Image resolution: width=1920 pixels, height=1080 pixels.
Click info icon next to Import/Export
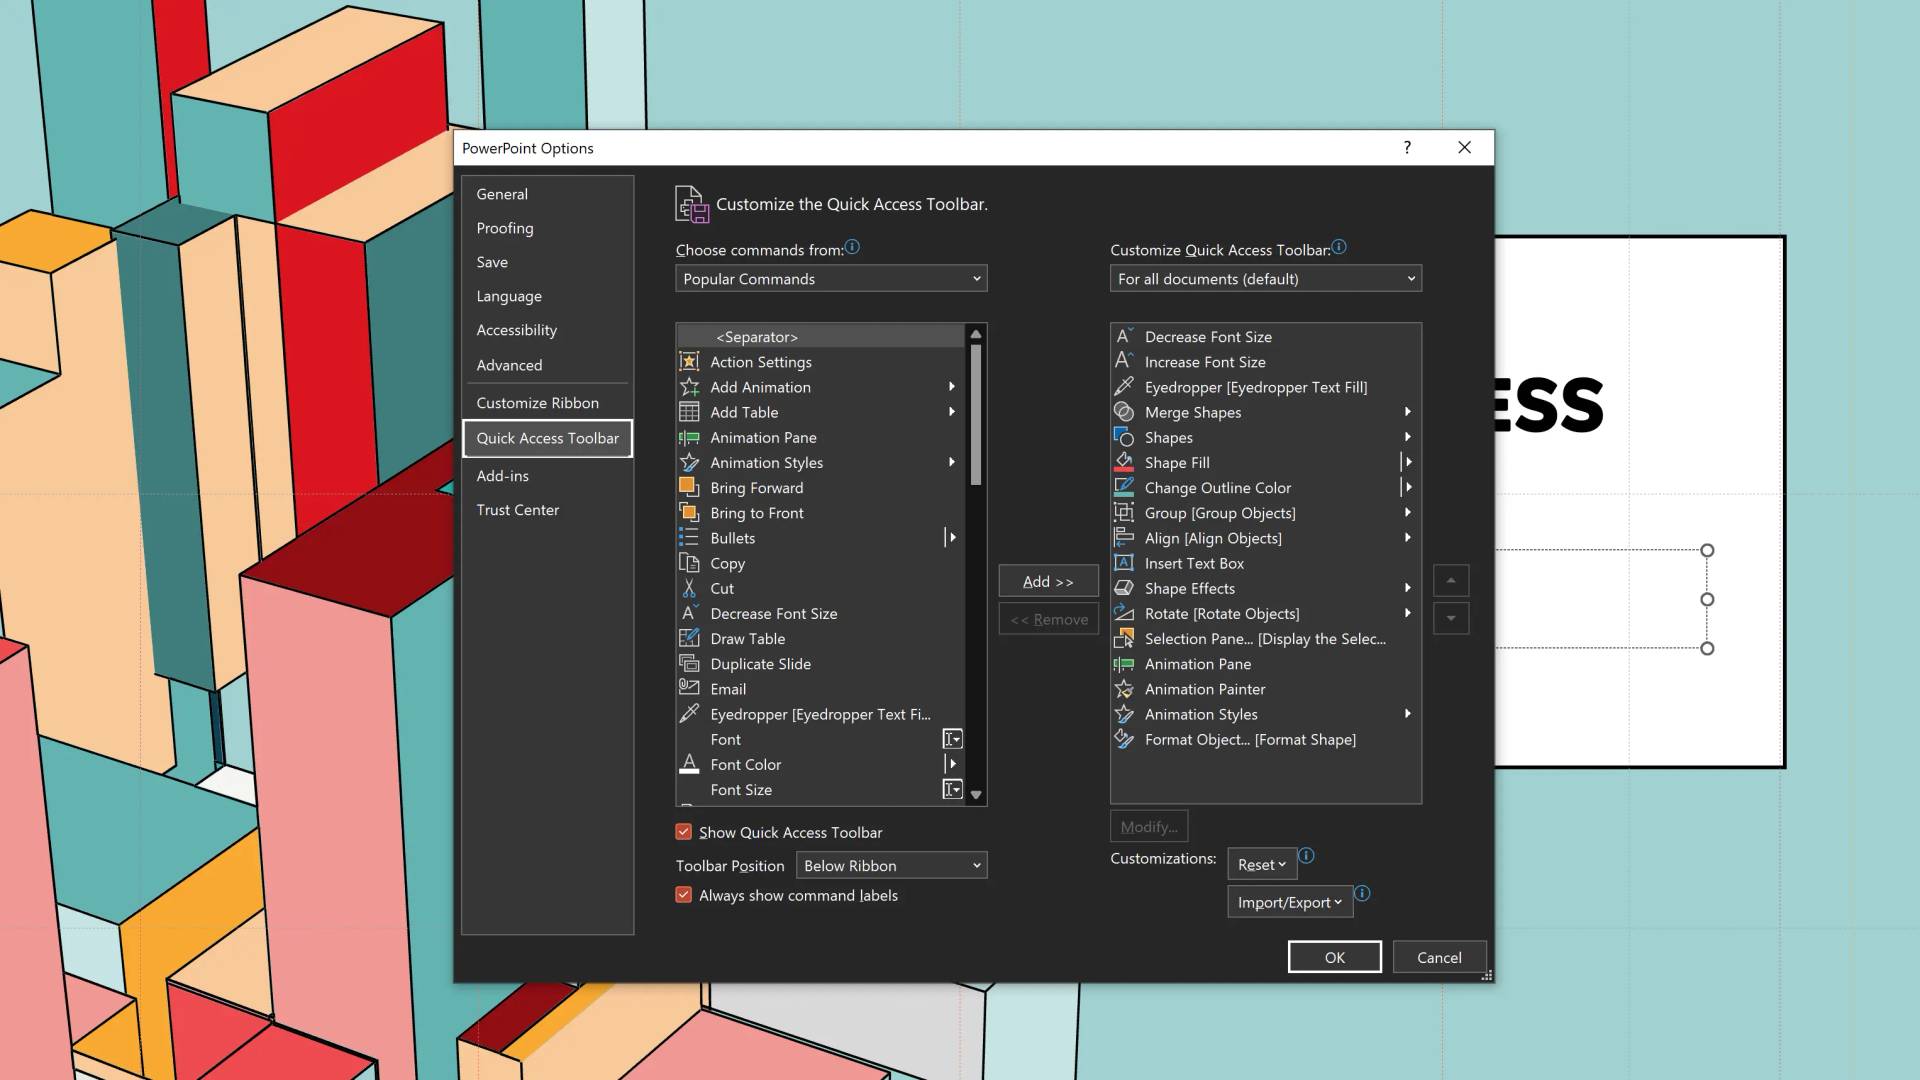coord(1362,893)
